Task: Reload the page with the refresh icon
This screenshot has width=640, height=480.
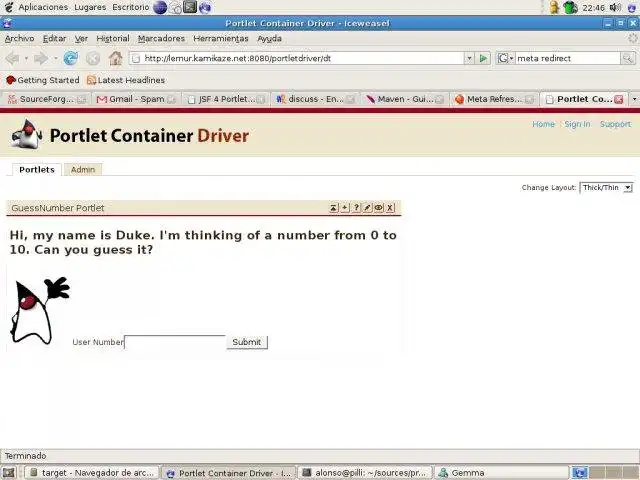Action: point(71,58)
